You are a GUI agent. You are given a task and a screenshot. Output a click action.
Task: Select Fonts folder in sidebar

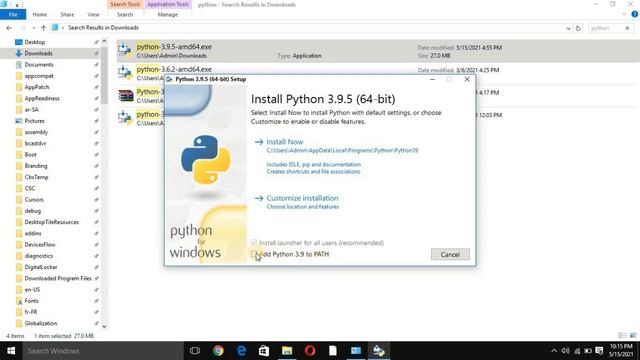31,301
